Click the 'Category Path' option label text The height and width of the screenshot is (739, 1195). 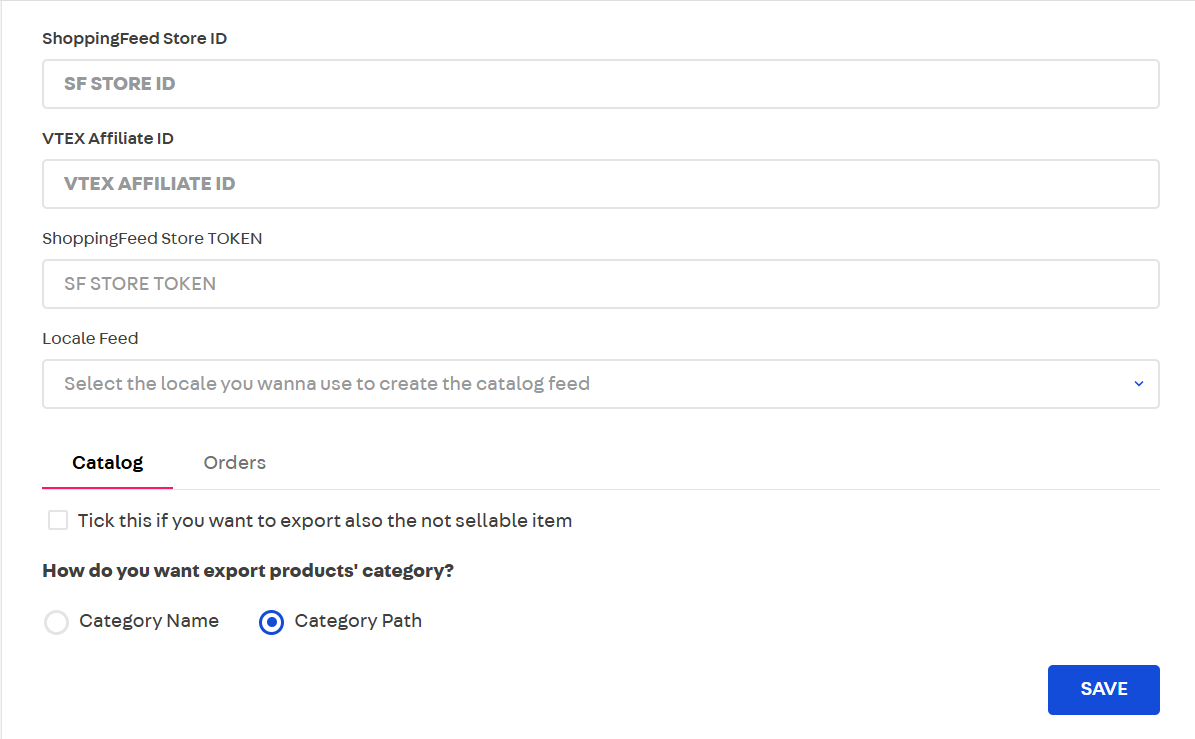(358, 621)
